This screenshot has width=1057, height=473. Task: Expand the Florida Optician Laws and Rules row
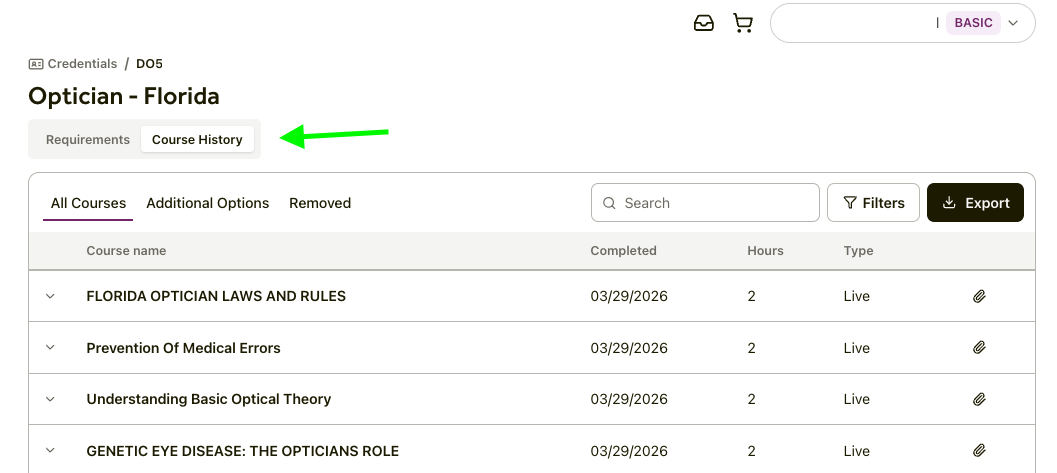(50, 296)
